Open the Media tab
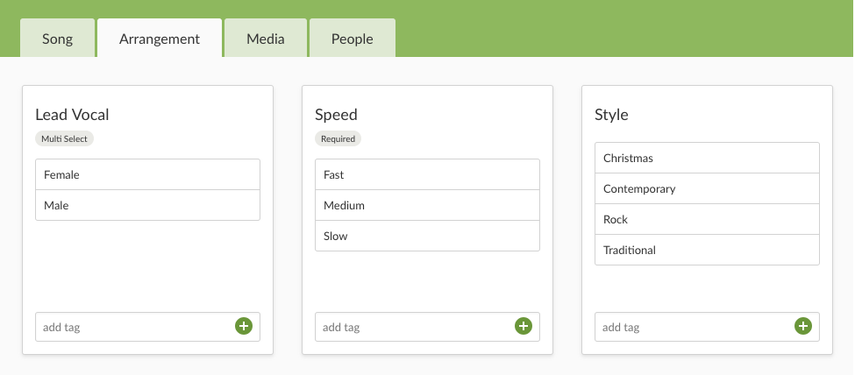855x375 pixels. coord(266,38)
